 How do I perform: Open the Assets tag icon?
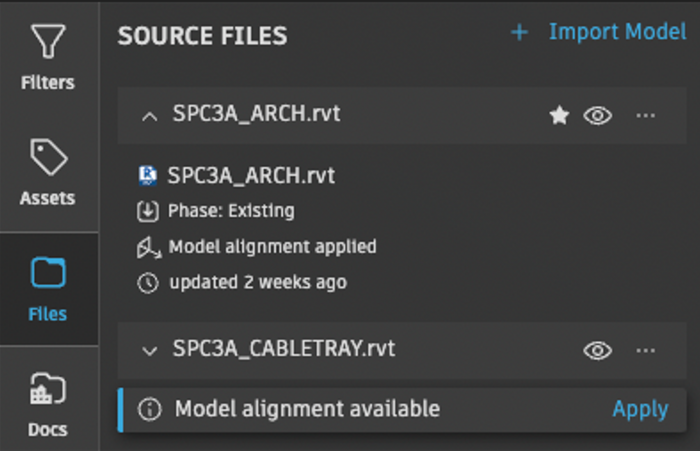[48, 158]
